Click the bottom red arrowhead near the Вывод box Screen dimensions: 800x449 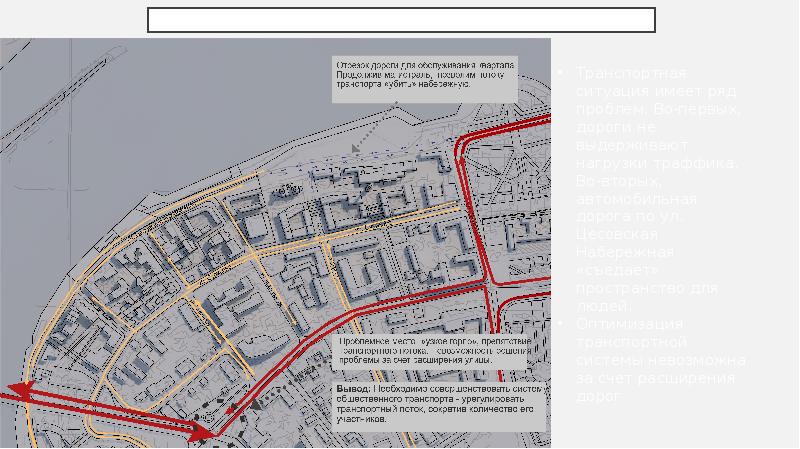[x=203, y=433]
